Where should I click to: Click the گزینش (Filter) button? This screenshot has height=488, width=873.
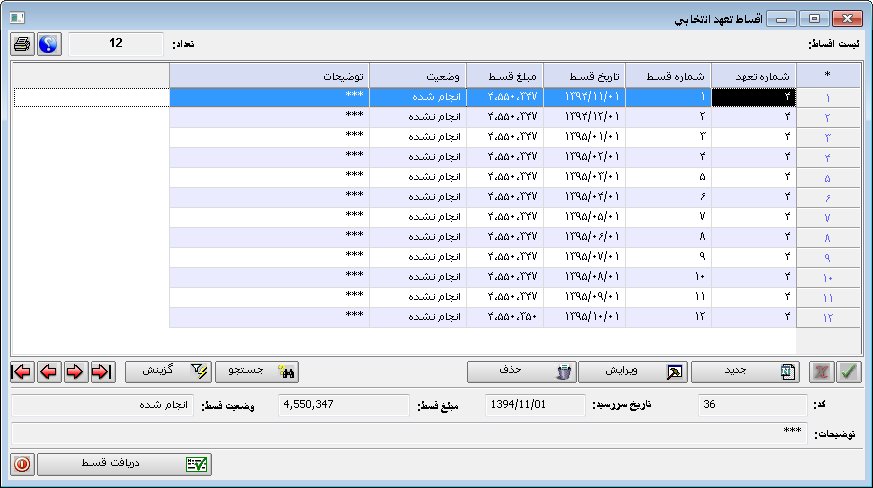[x=169, y=371]
